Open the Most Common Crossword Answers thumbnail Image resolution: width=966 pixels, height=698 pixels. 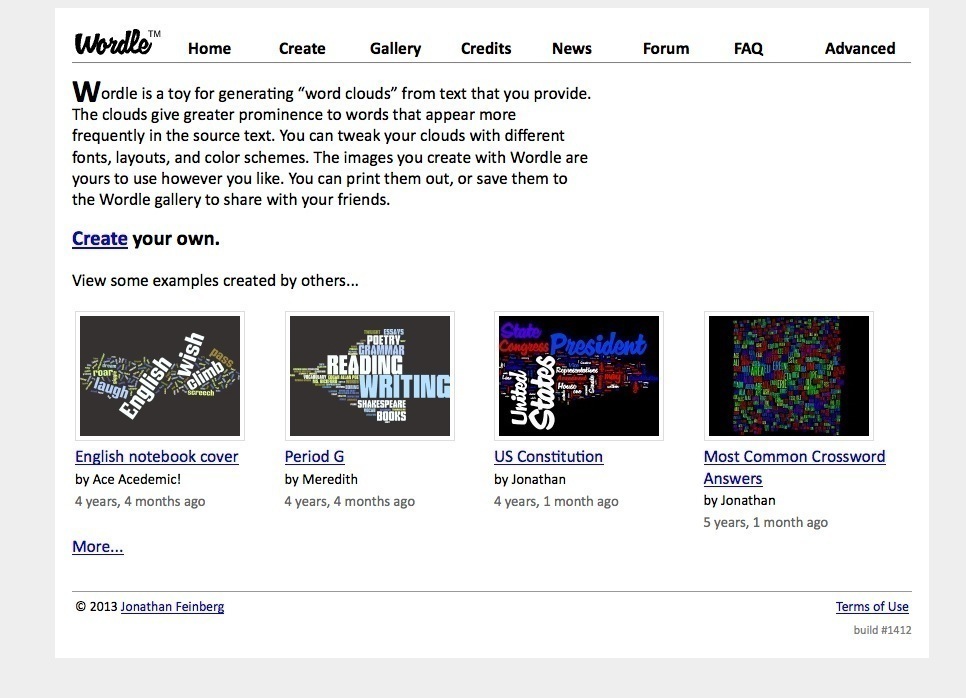point(789,376)
